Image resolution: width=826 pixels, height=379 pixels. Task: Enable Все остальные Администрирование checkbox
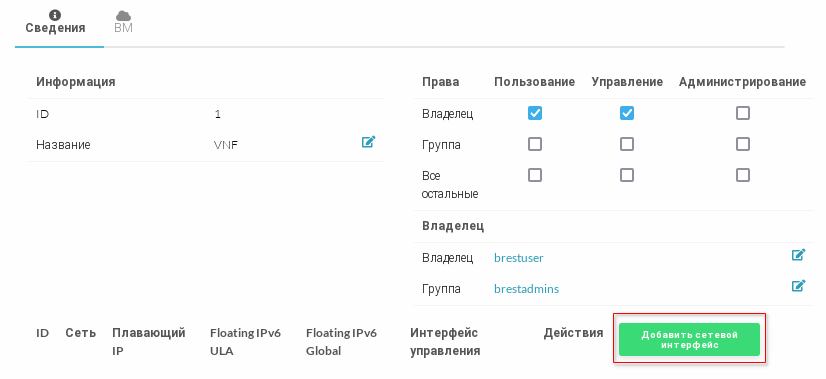tap(743, 175)
